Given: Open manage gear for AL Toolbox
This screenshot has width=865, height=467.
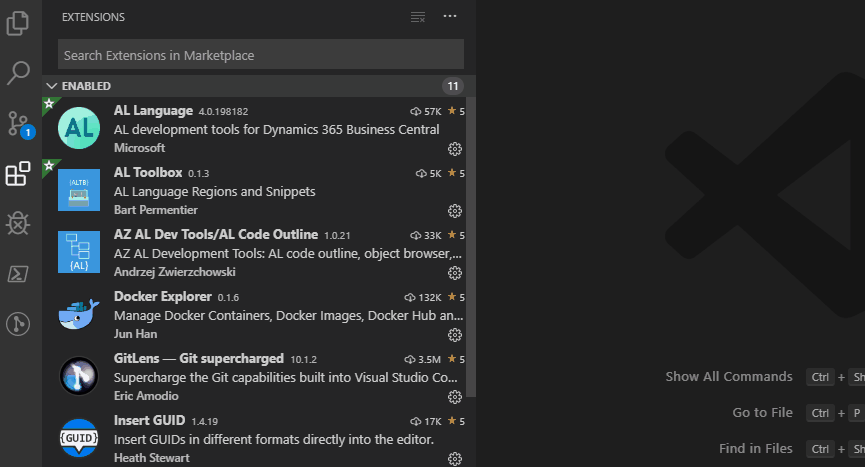Looking at the screenshot, I should tap(455, 211).
